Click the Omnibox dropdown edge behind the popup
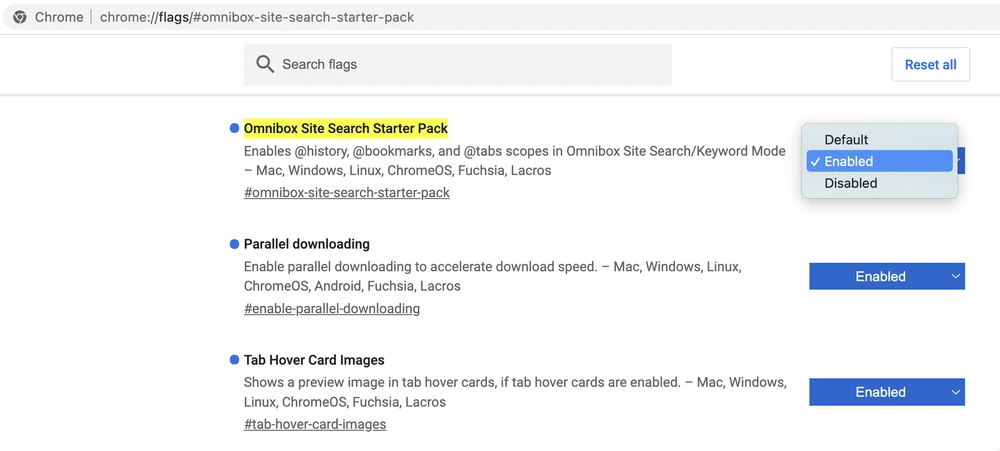 coord(961,161)
